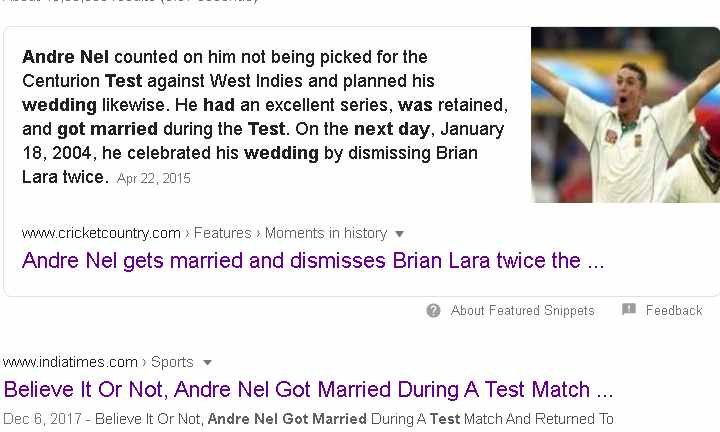Image resolution: width=720 pixels, height=432 pixels.
Task: Select the Moments in history breadcrumb
Action: (325, 233)
